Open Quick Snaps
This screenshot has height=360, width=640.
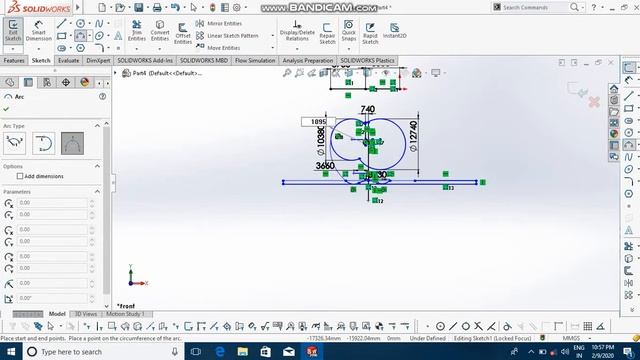pyautogui.click(x=349, y=31)
